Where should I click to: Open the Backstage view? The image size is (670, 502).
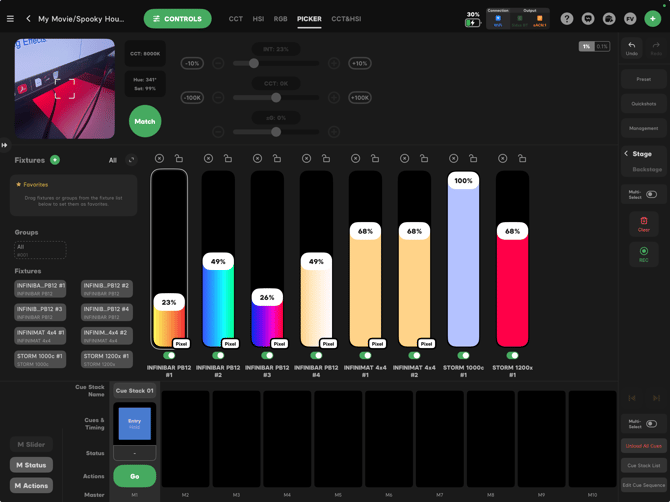click(x=647, y=169)
